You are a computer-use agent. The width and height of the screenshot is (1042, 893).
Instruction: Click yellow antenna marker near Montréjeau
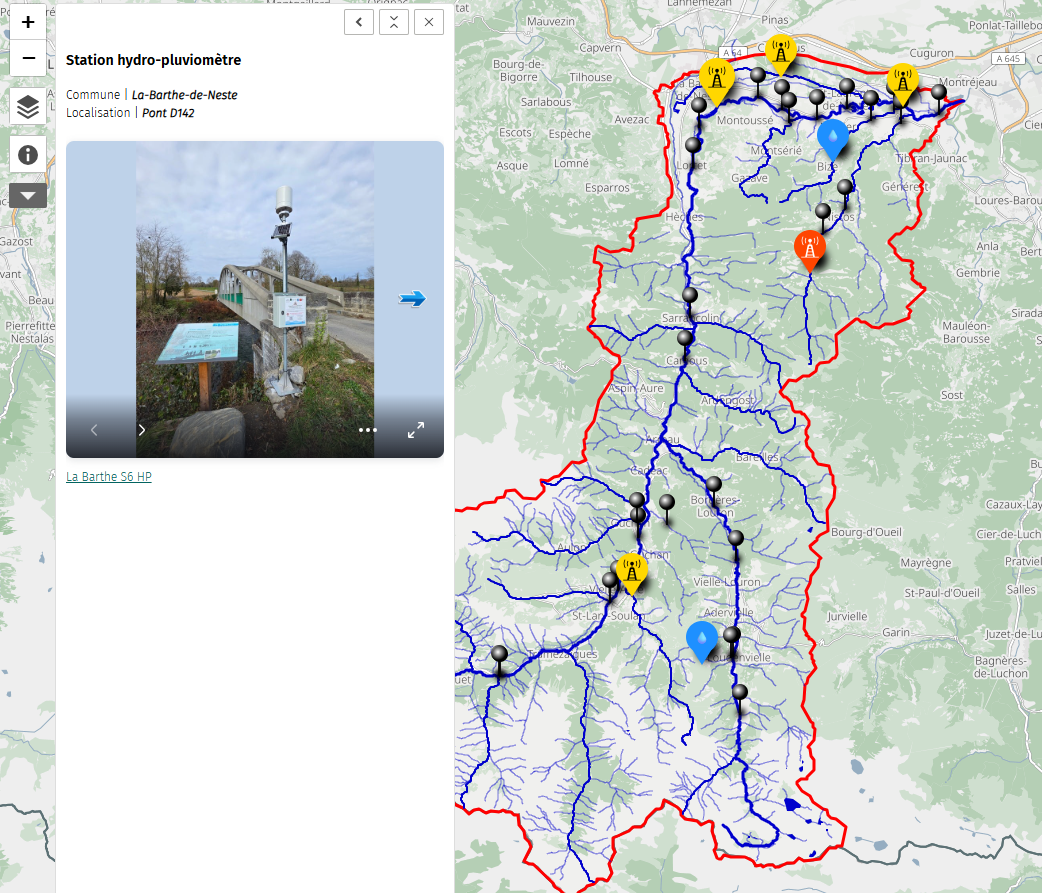[902, 82]
